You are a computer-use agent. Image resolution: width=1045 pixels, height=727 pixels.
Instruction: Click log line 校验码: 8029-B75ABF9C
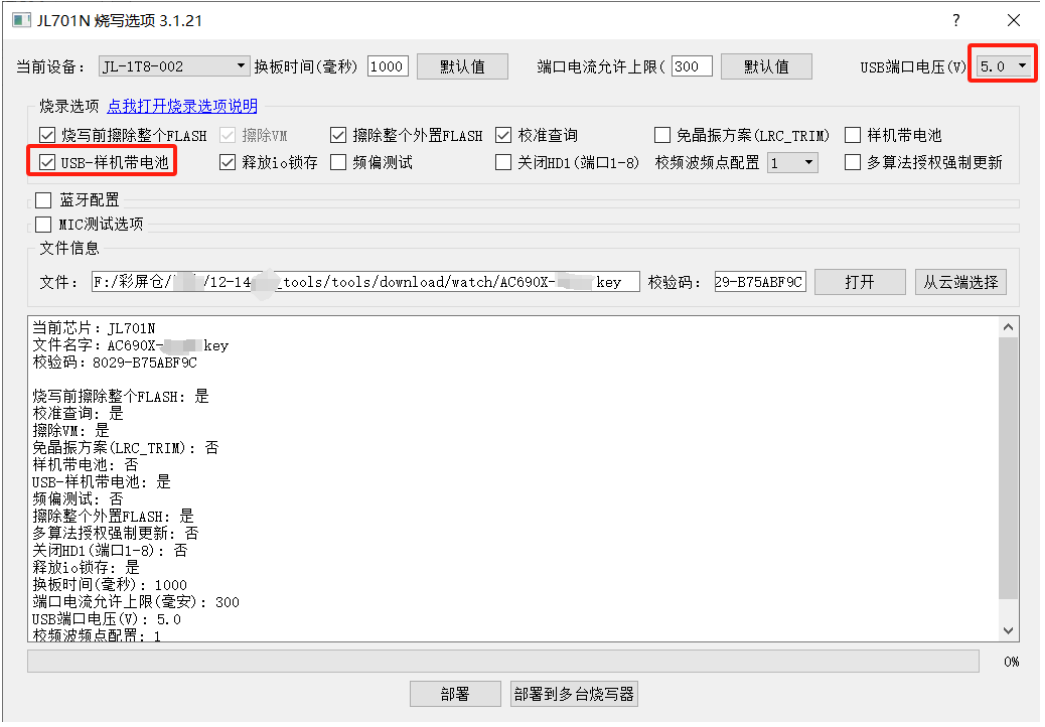115,363
